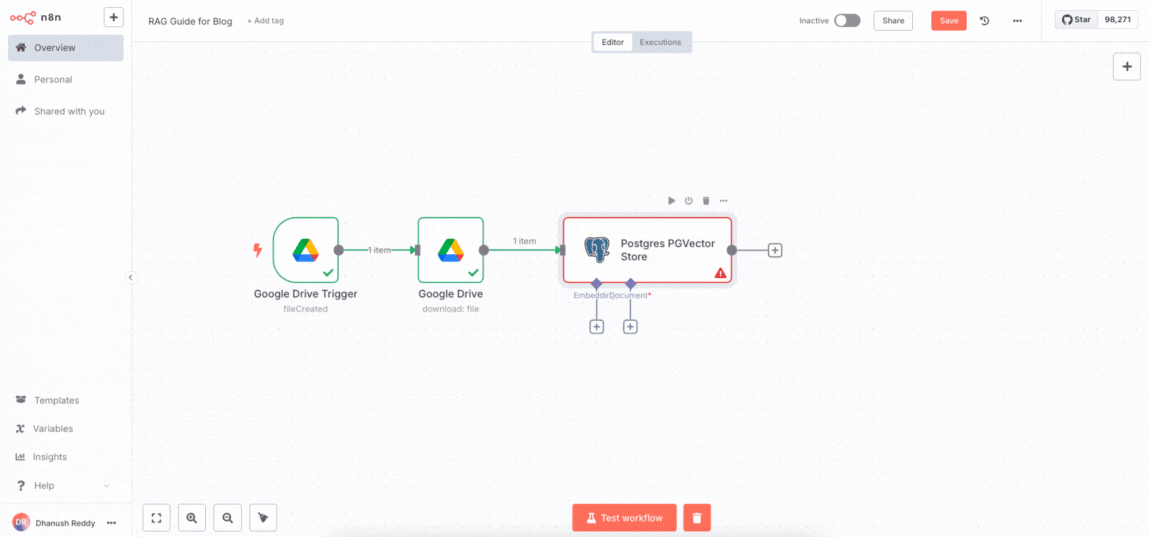
Task: Execute Postgres node with play icon
Action: tap(672, 201)
